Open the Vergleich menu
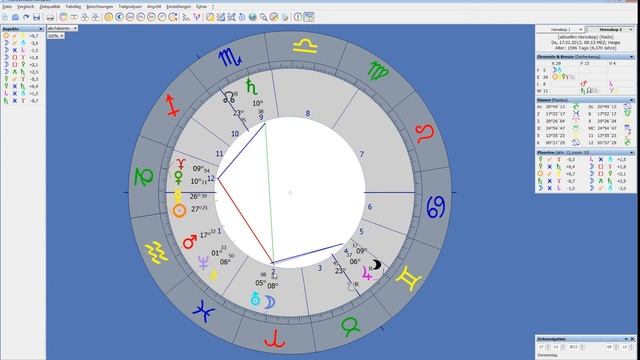Viewport: 640px width, 360px height. point(25,7)
